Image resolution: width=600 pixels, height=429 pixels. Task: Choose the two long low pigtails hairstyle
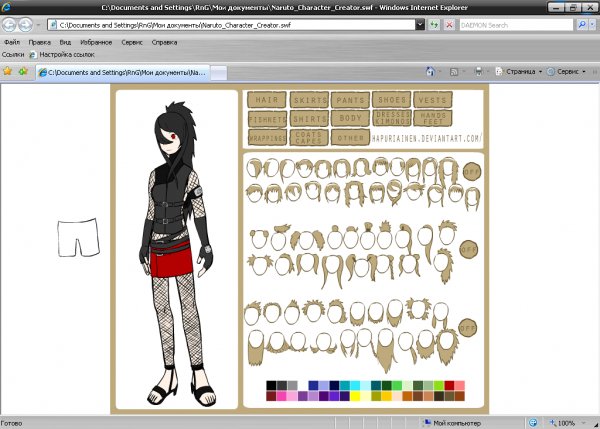tap(332, 270)
